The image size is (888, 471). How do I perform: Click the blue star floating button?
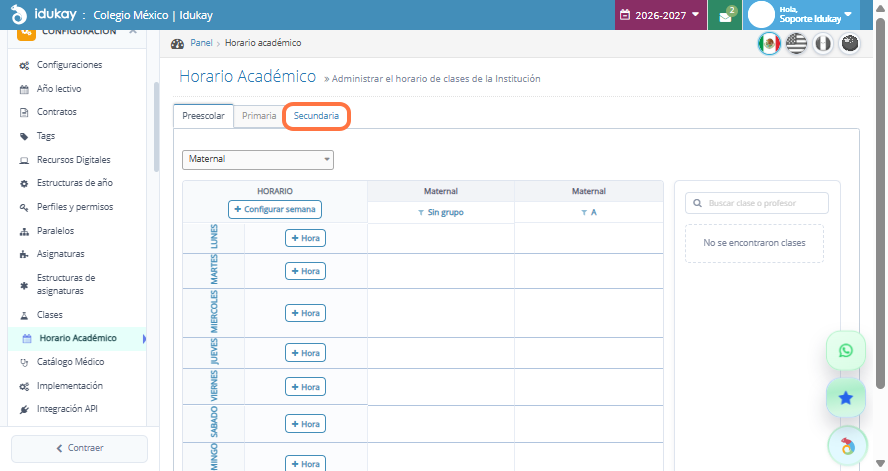click(846, 398)
